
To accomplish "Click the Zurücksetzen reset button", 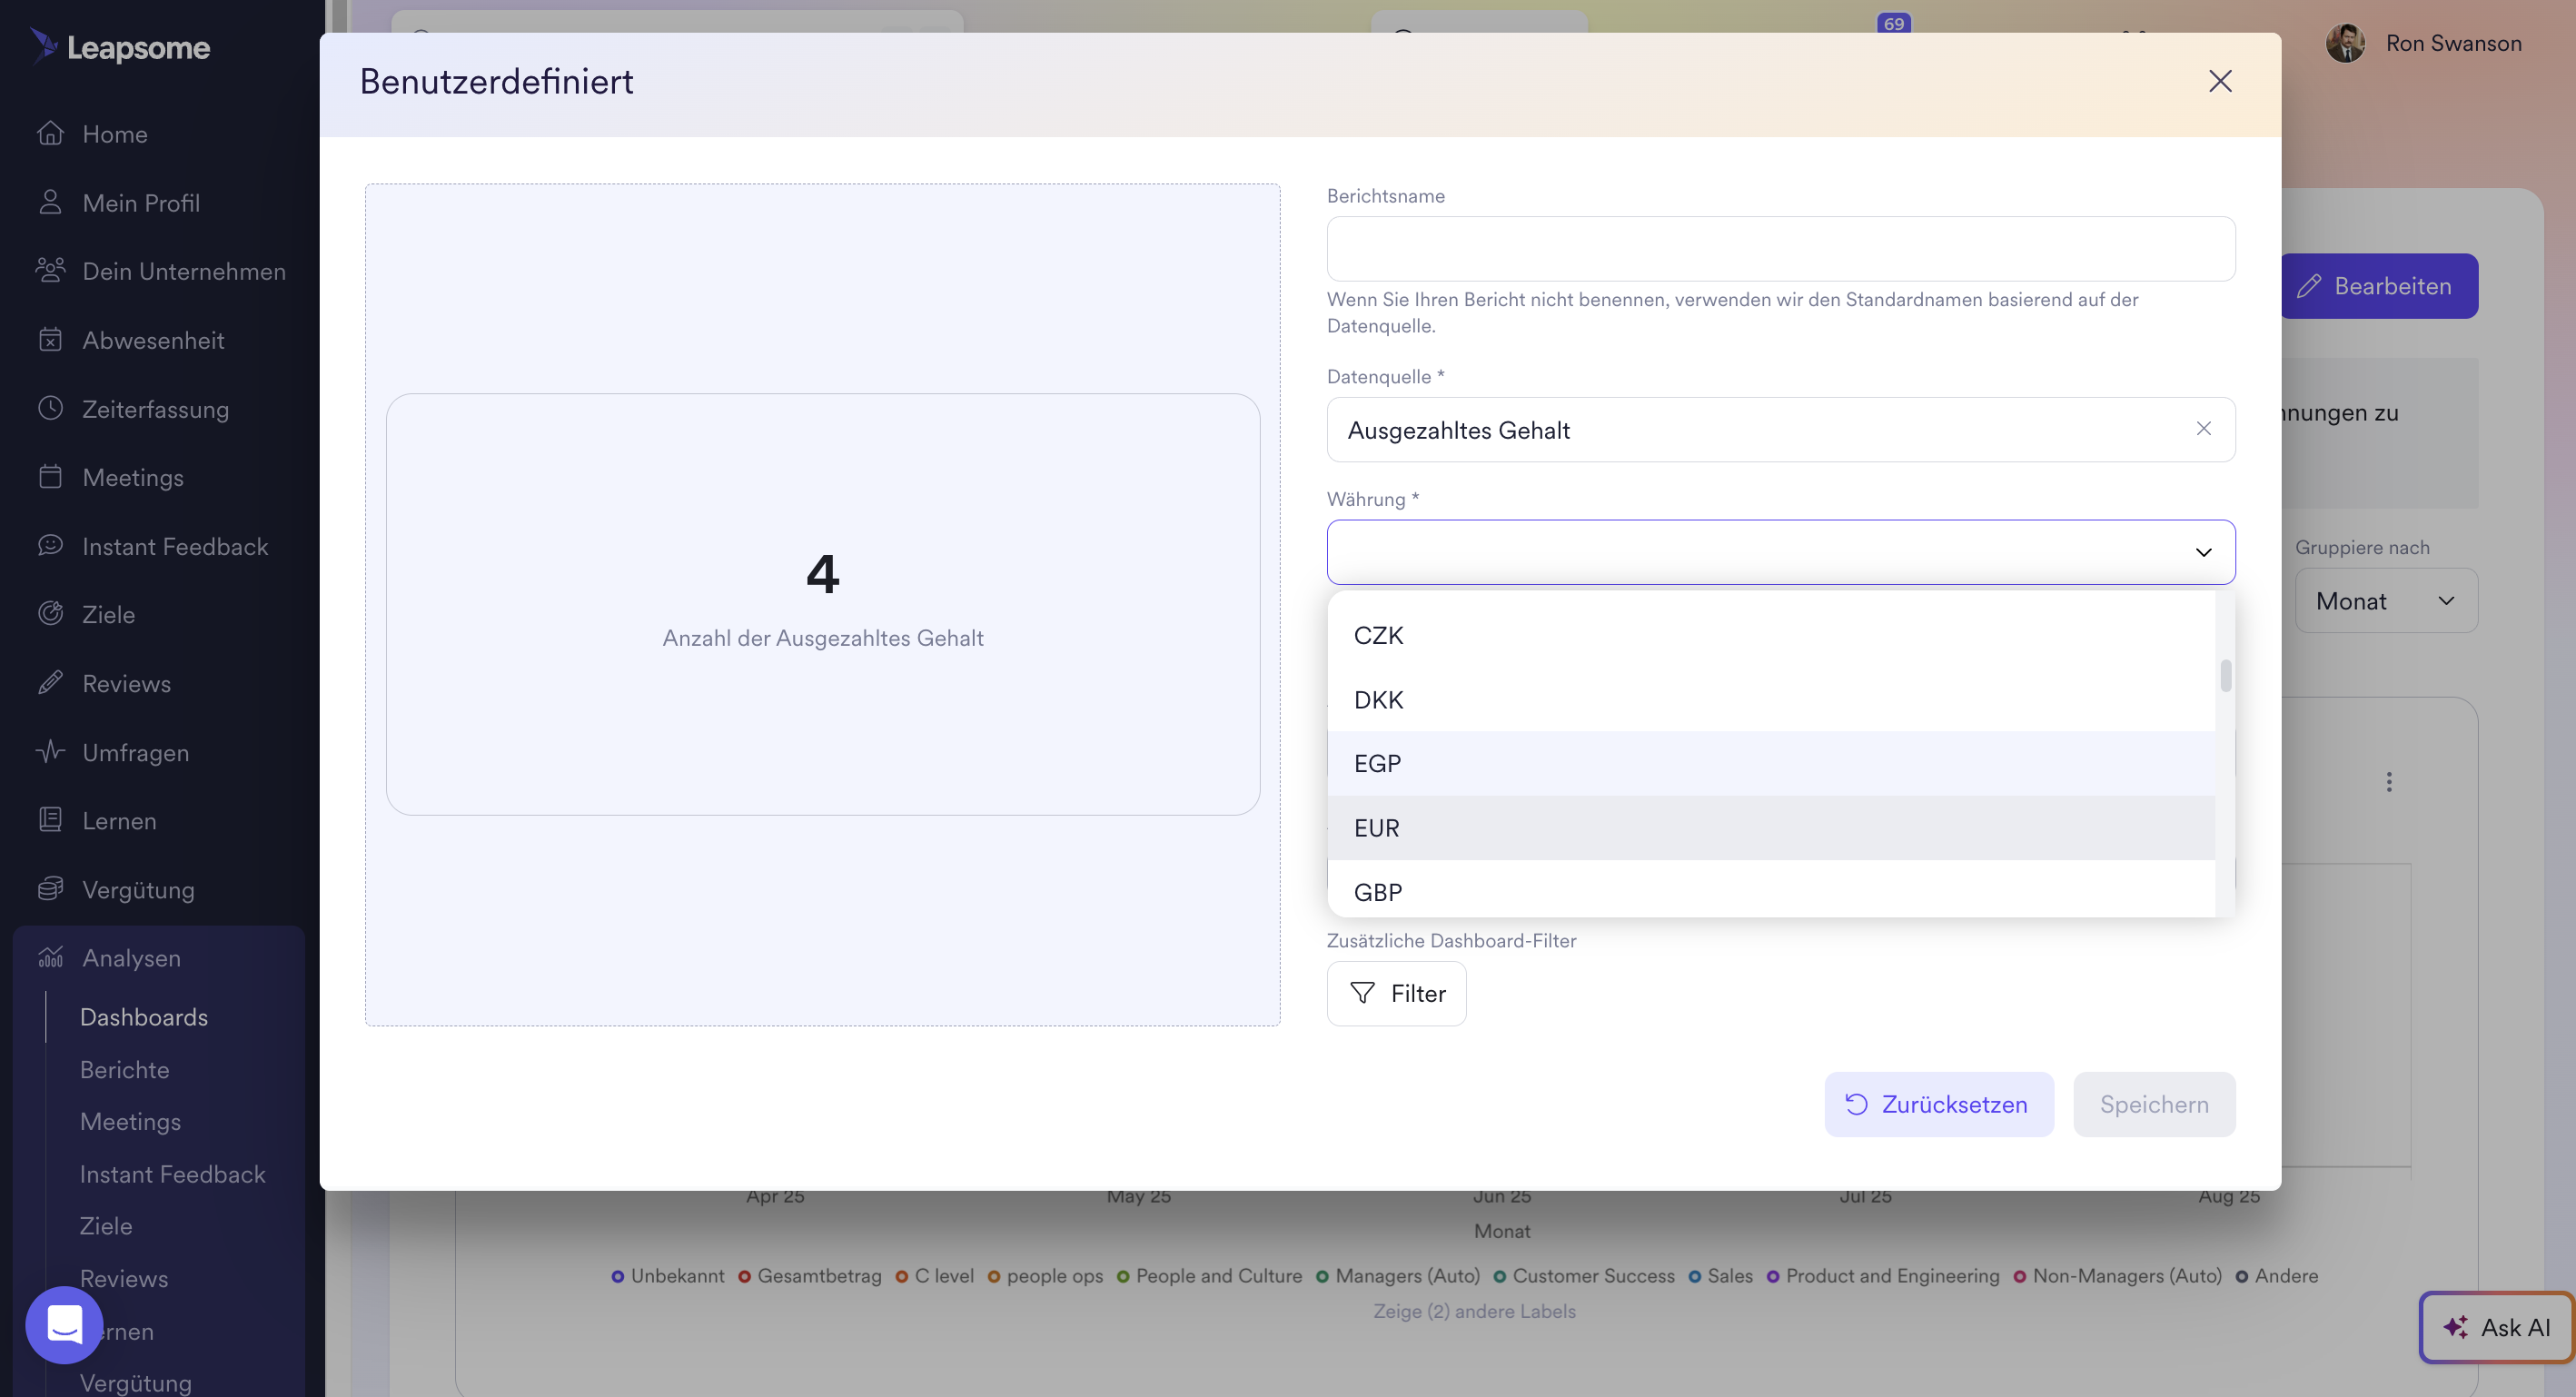I will (x=1938, y=1104).
